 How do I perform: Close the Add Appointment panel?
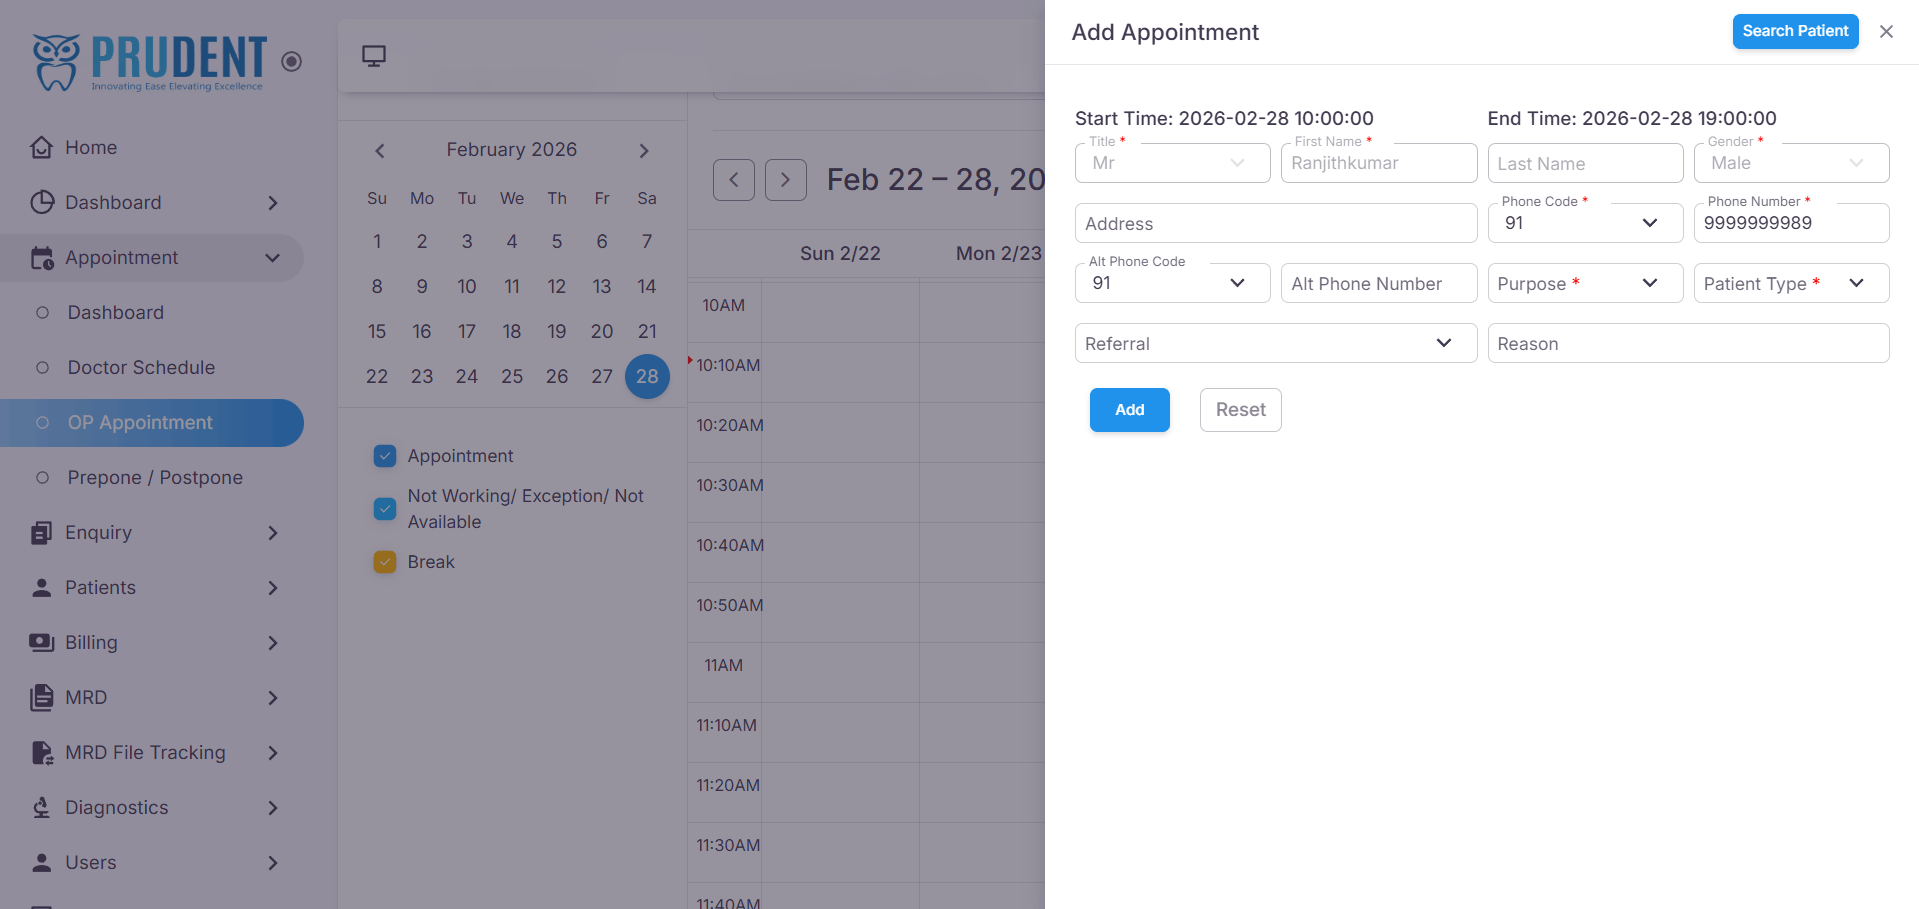pyautogui.click(x=1886, y=32)
